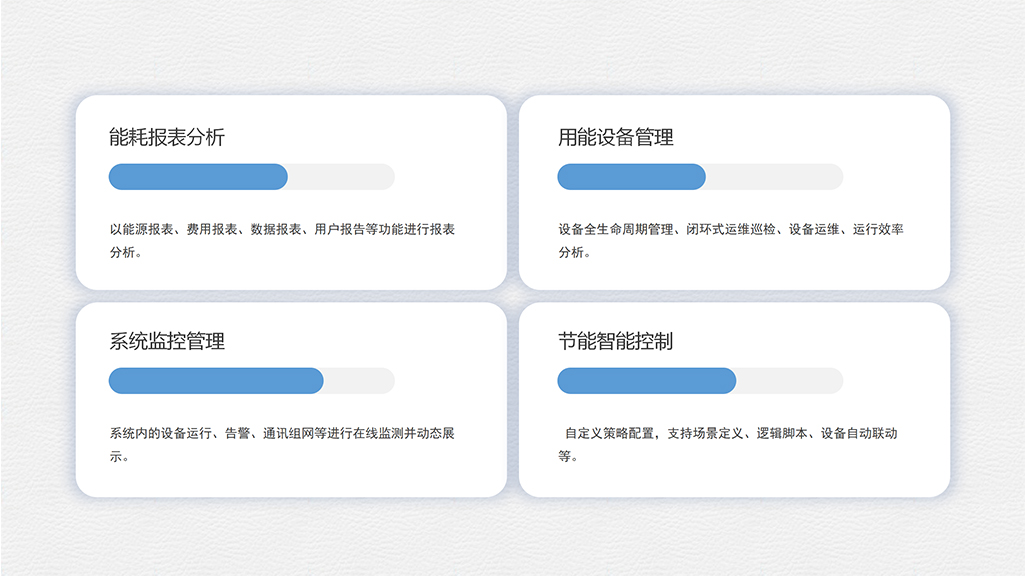
Task: Click the description starting with 自定义策略配置
Action: (x=728, y=444)
